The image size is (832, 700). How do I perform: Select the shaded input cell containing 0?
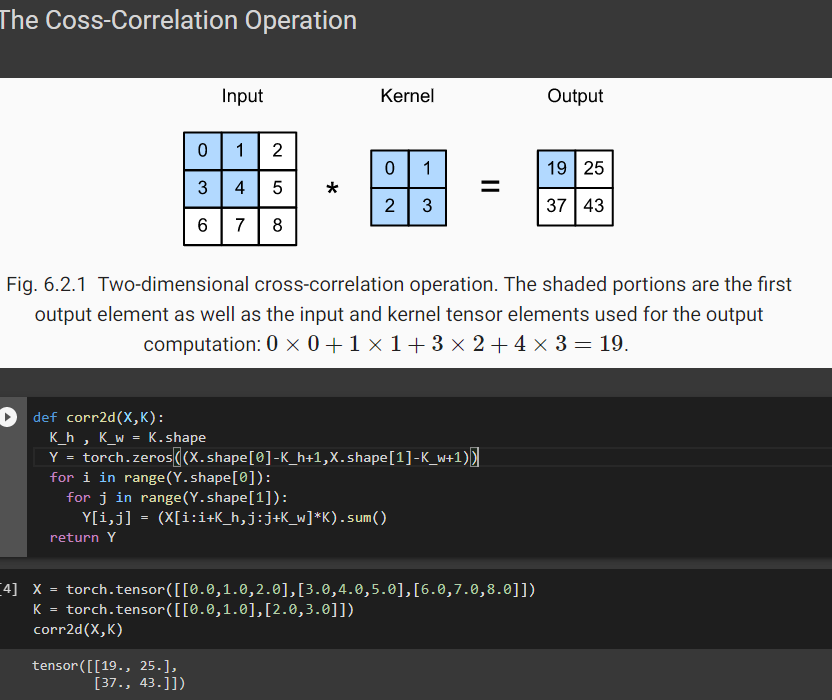click(x=202, y=150)
